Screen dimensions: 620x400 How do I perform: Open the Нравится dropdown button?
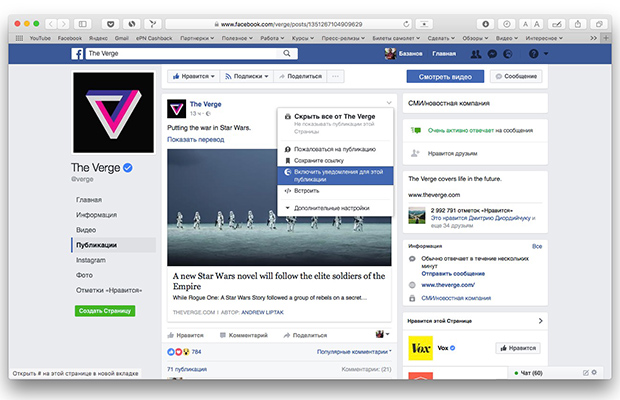coord(194,76)
